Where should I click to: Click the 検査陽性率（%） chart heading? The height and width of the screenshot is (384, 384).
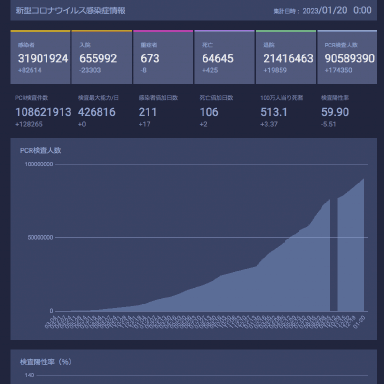(46, 362)
